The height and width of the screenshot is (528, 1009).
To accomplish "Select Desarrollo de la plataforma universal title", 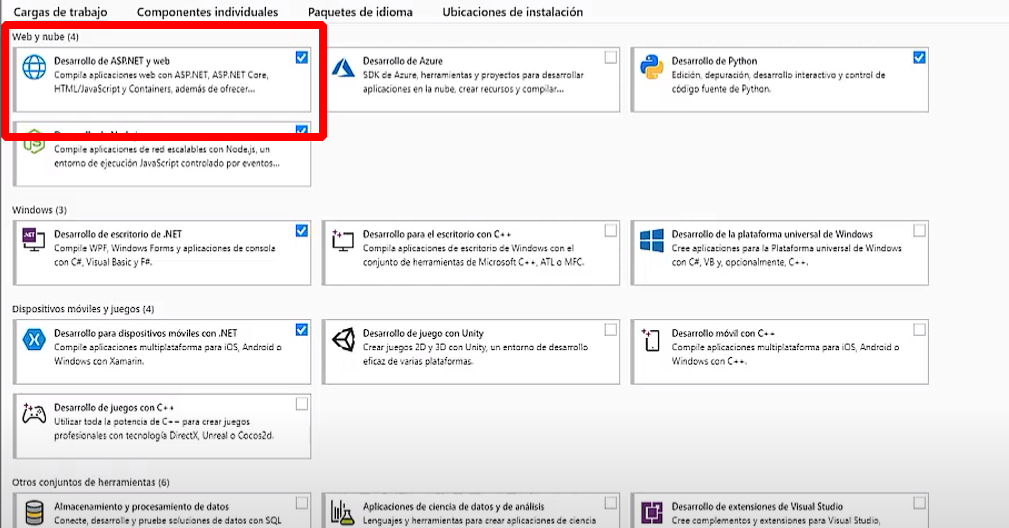I will point(772,234).
